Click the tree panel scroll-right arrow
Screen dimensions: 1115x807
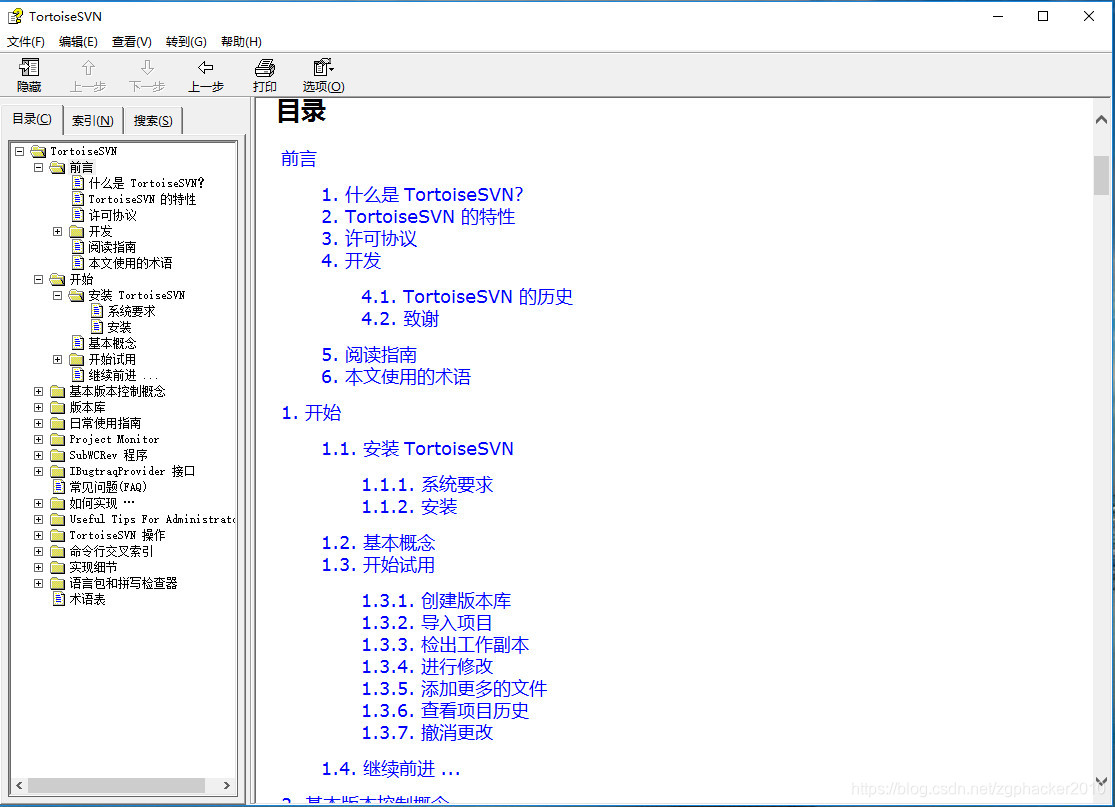pyautogui.click(x=227, y=785)
